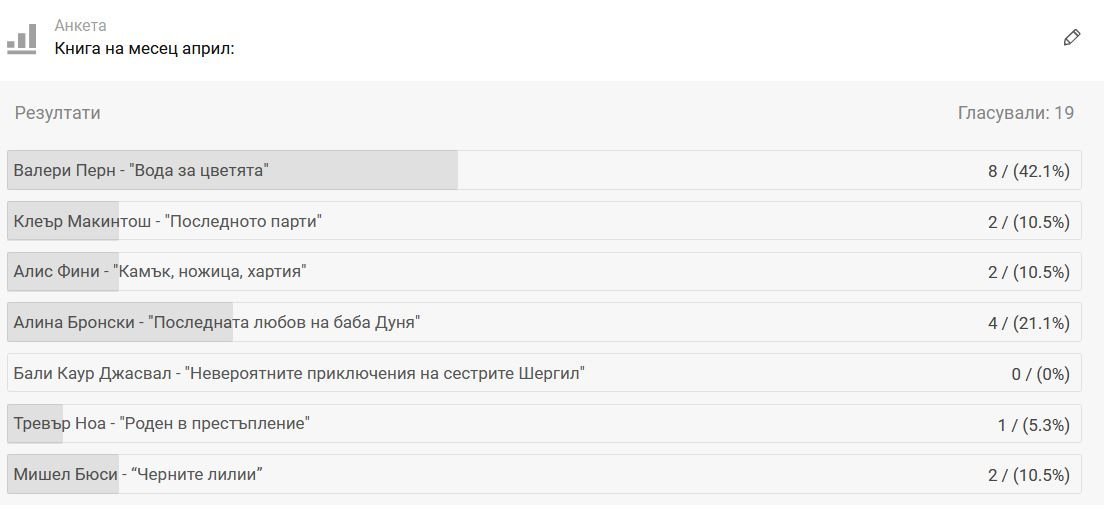Click the "0 / (0%)" vote result

tap(1040, 374)
